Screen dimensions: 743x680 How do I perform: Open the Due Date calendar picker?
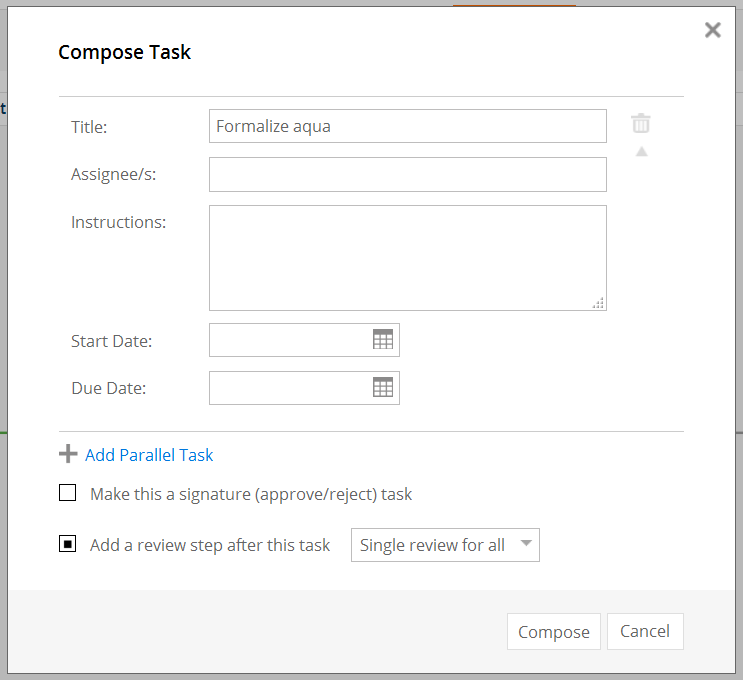[383, 387]
